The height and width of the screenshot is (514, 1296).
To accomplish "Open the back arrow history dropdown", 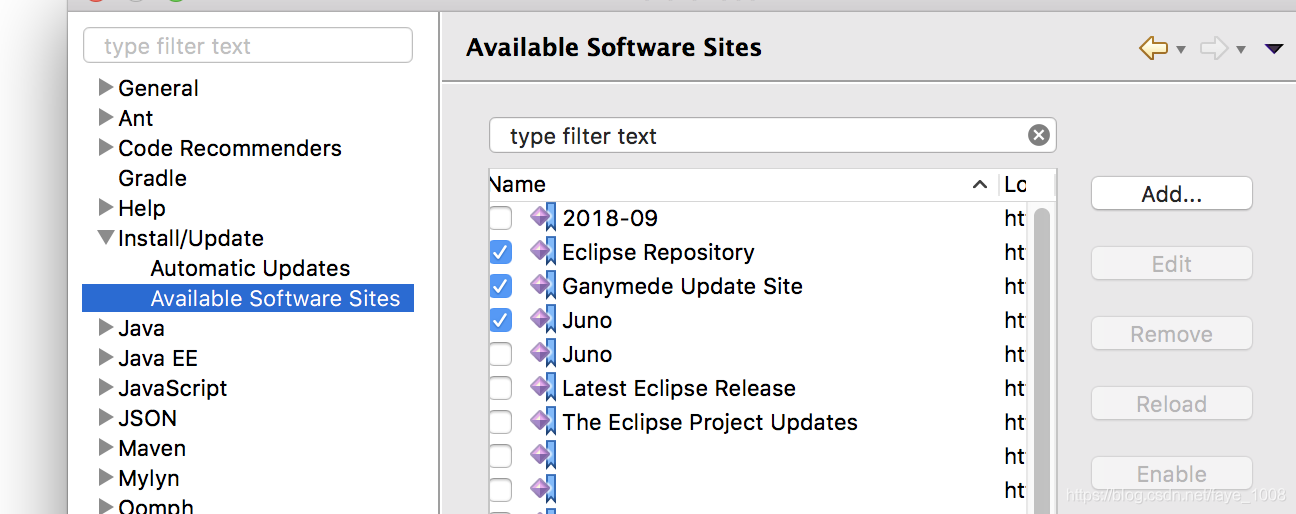I will point(1181,49).
